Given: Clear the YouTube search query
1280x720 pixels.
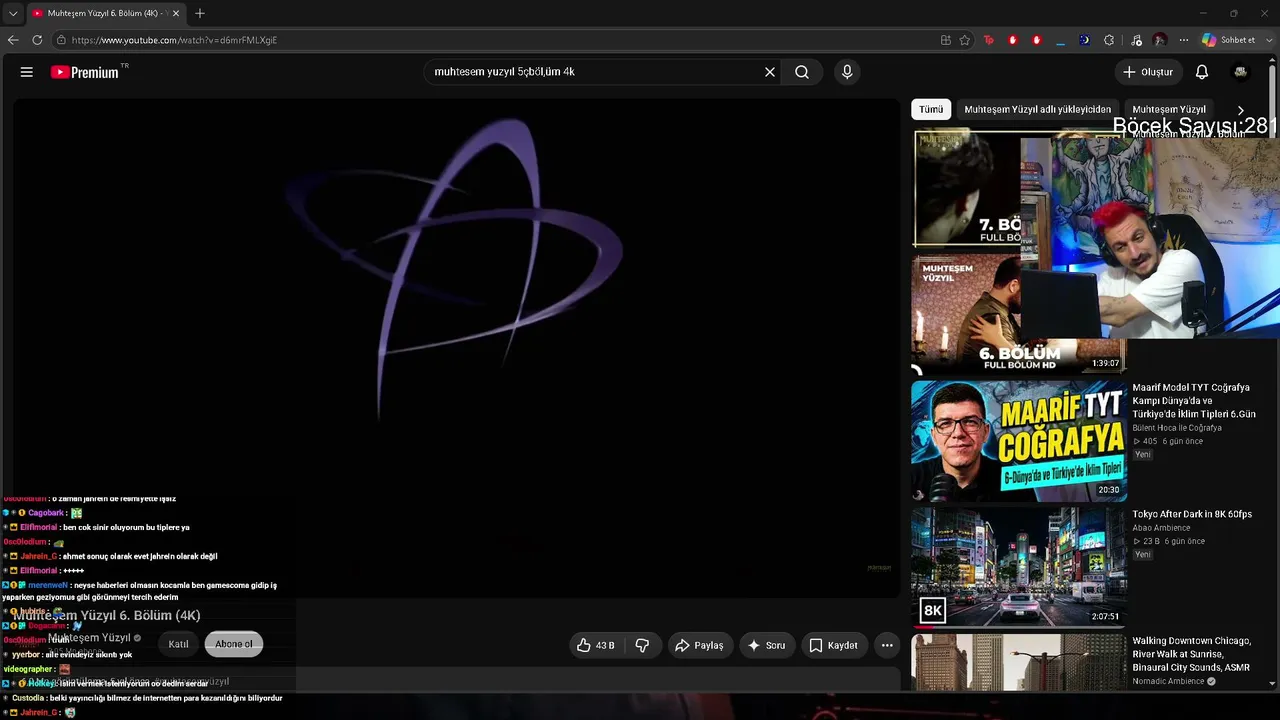Looking at the screenshot, I should (x=770, y=72).
